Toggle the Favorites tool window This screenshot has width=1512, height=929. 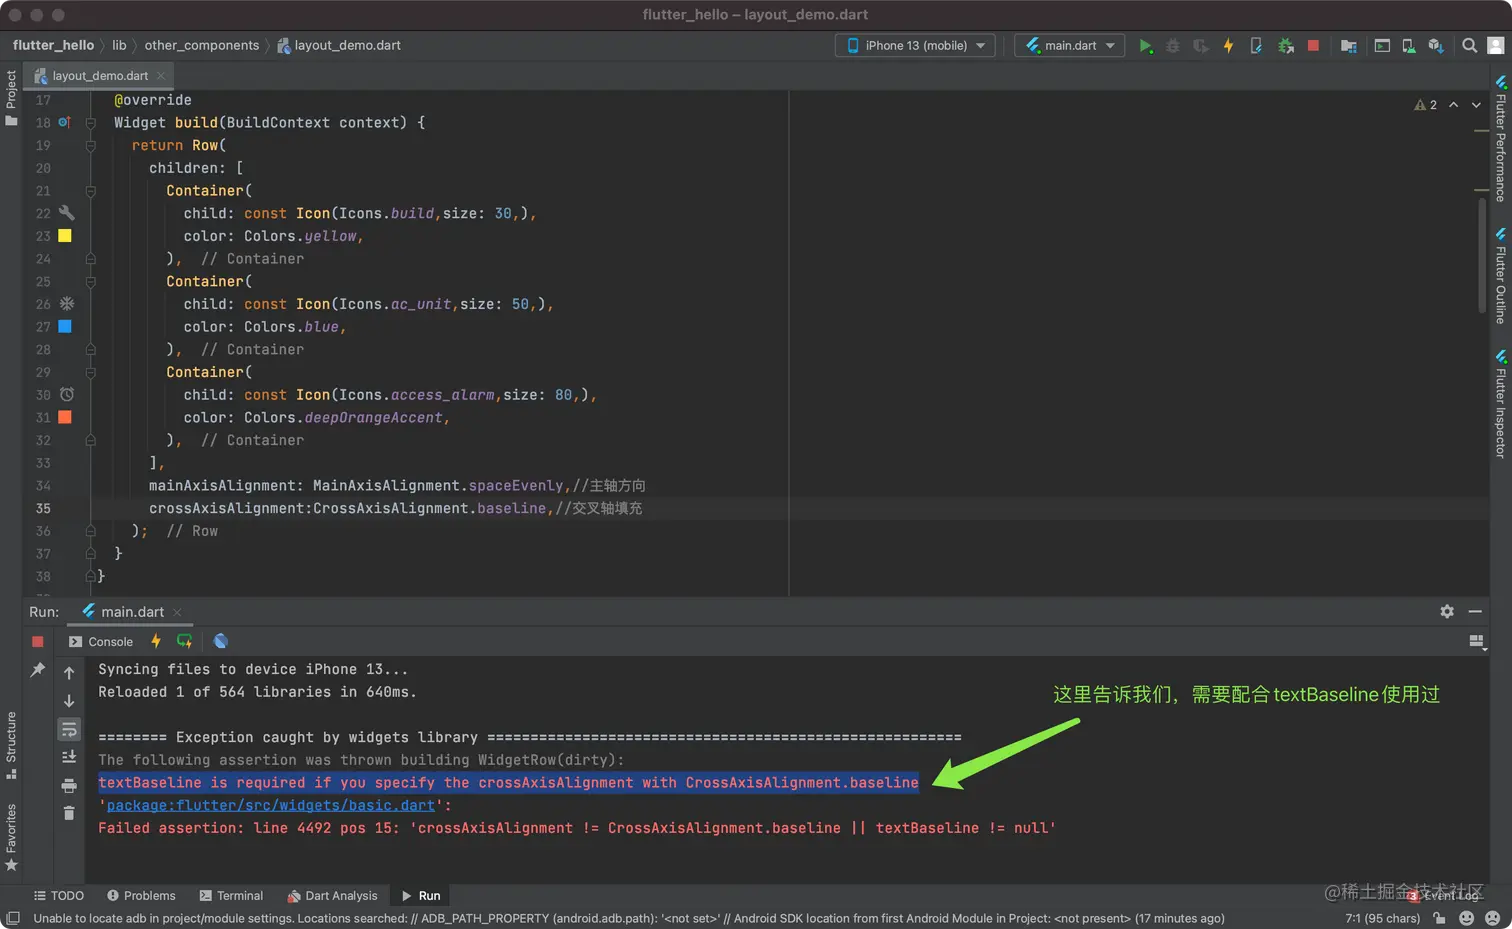11,836
